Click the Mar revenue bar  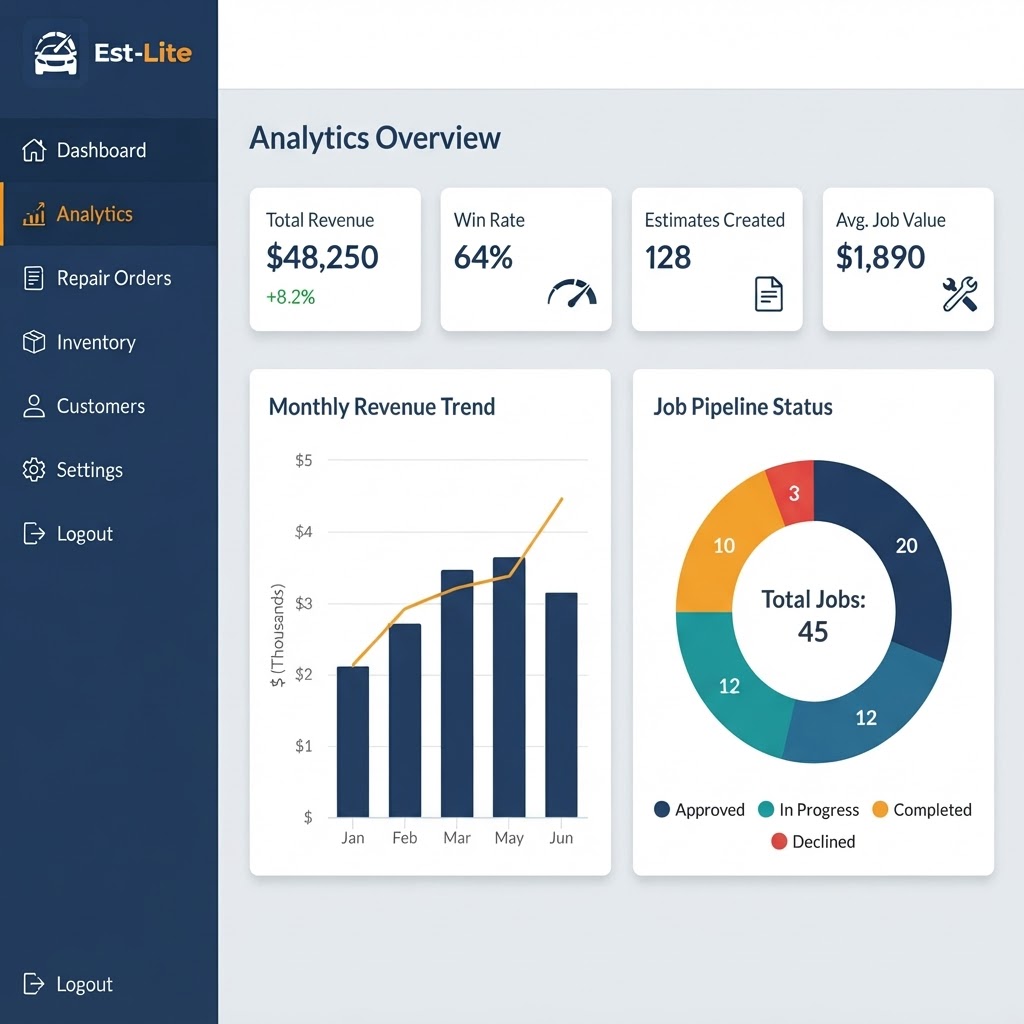457,694
